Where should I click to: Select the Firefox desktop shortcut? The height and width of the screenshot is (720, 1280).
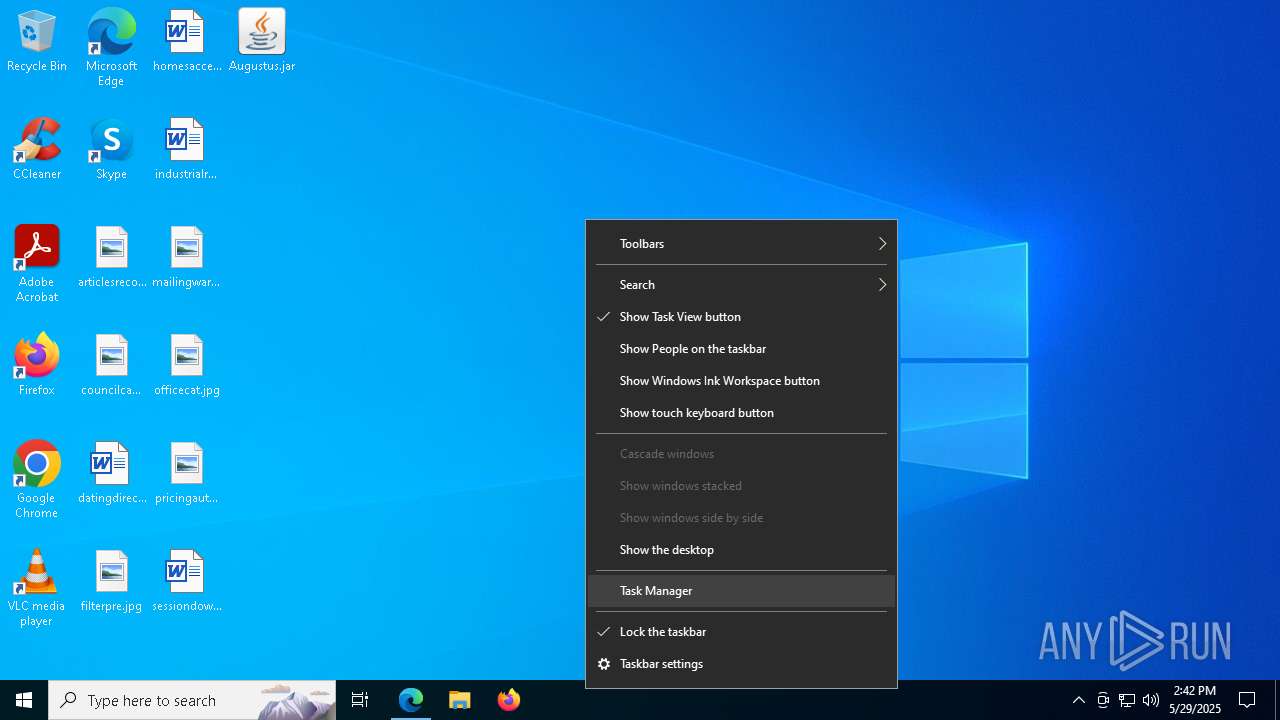37,365
